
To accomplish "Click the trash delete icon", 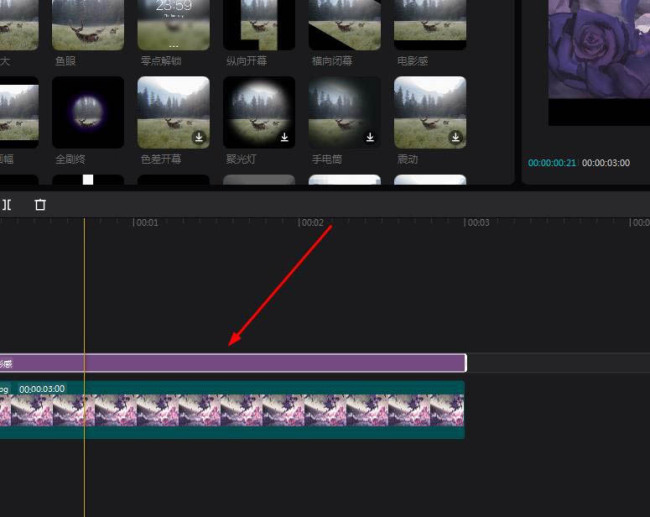I will tap(40, 204).
